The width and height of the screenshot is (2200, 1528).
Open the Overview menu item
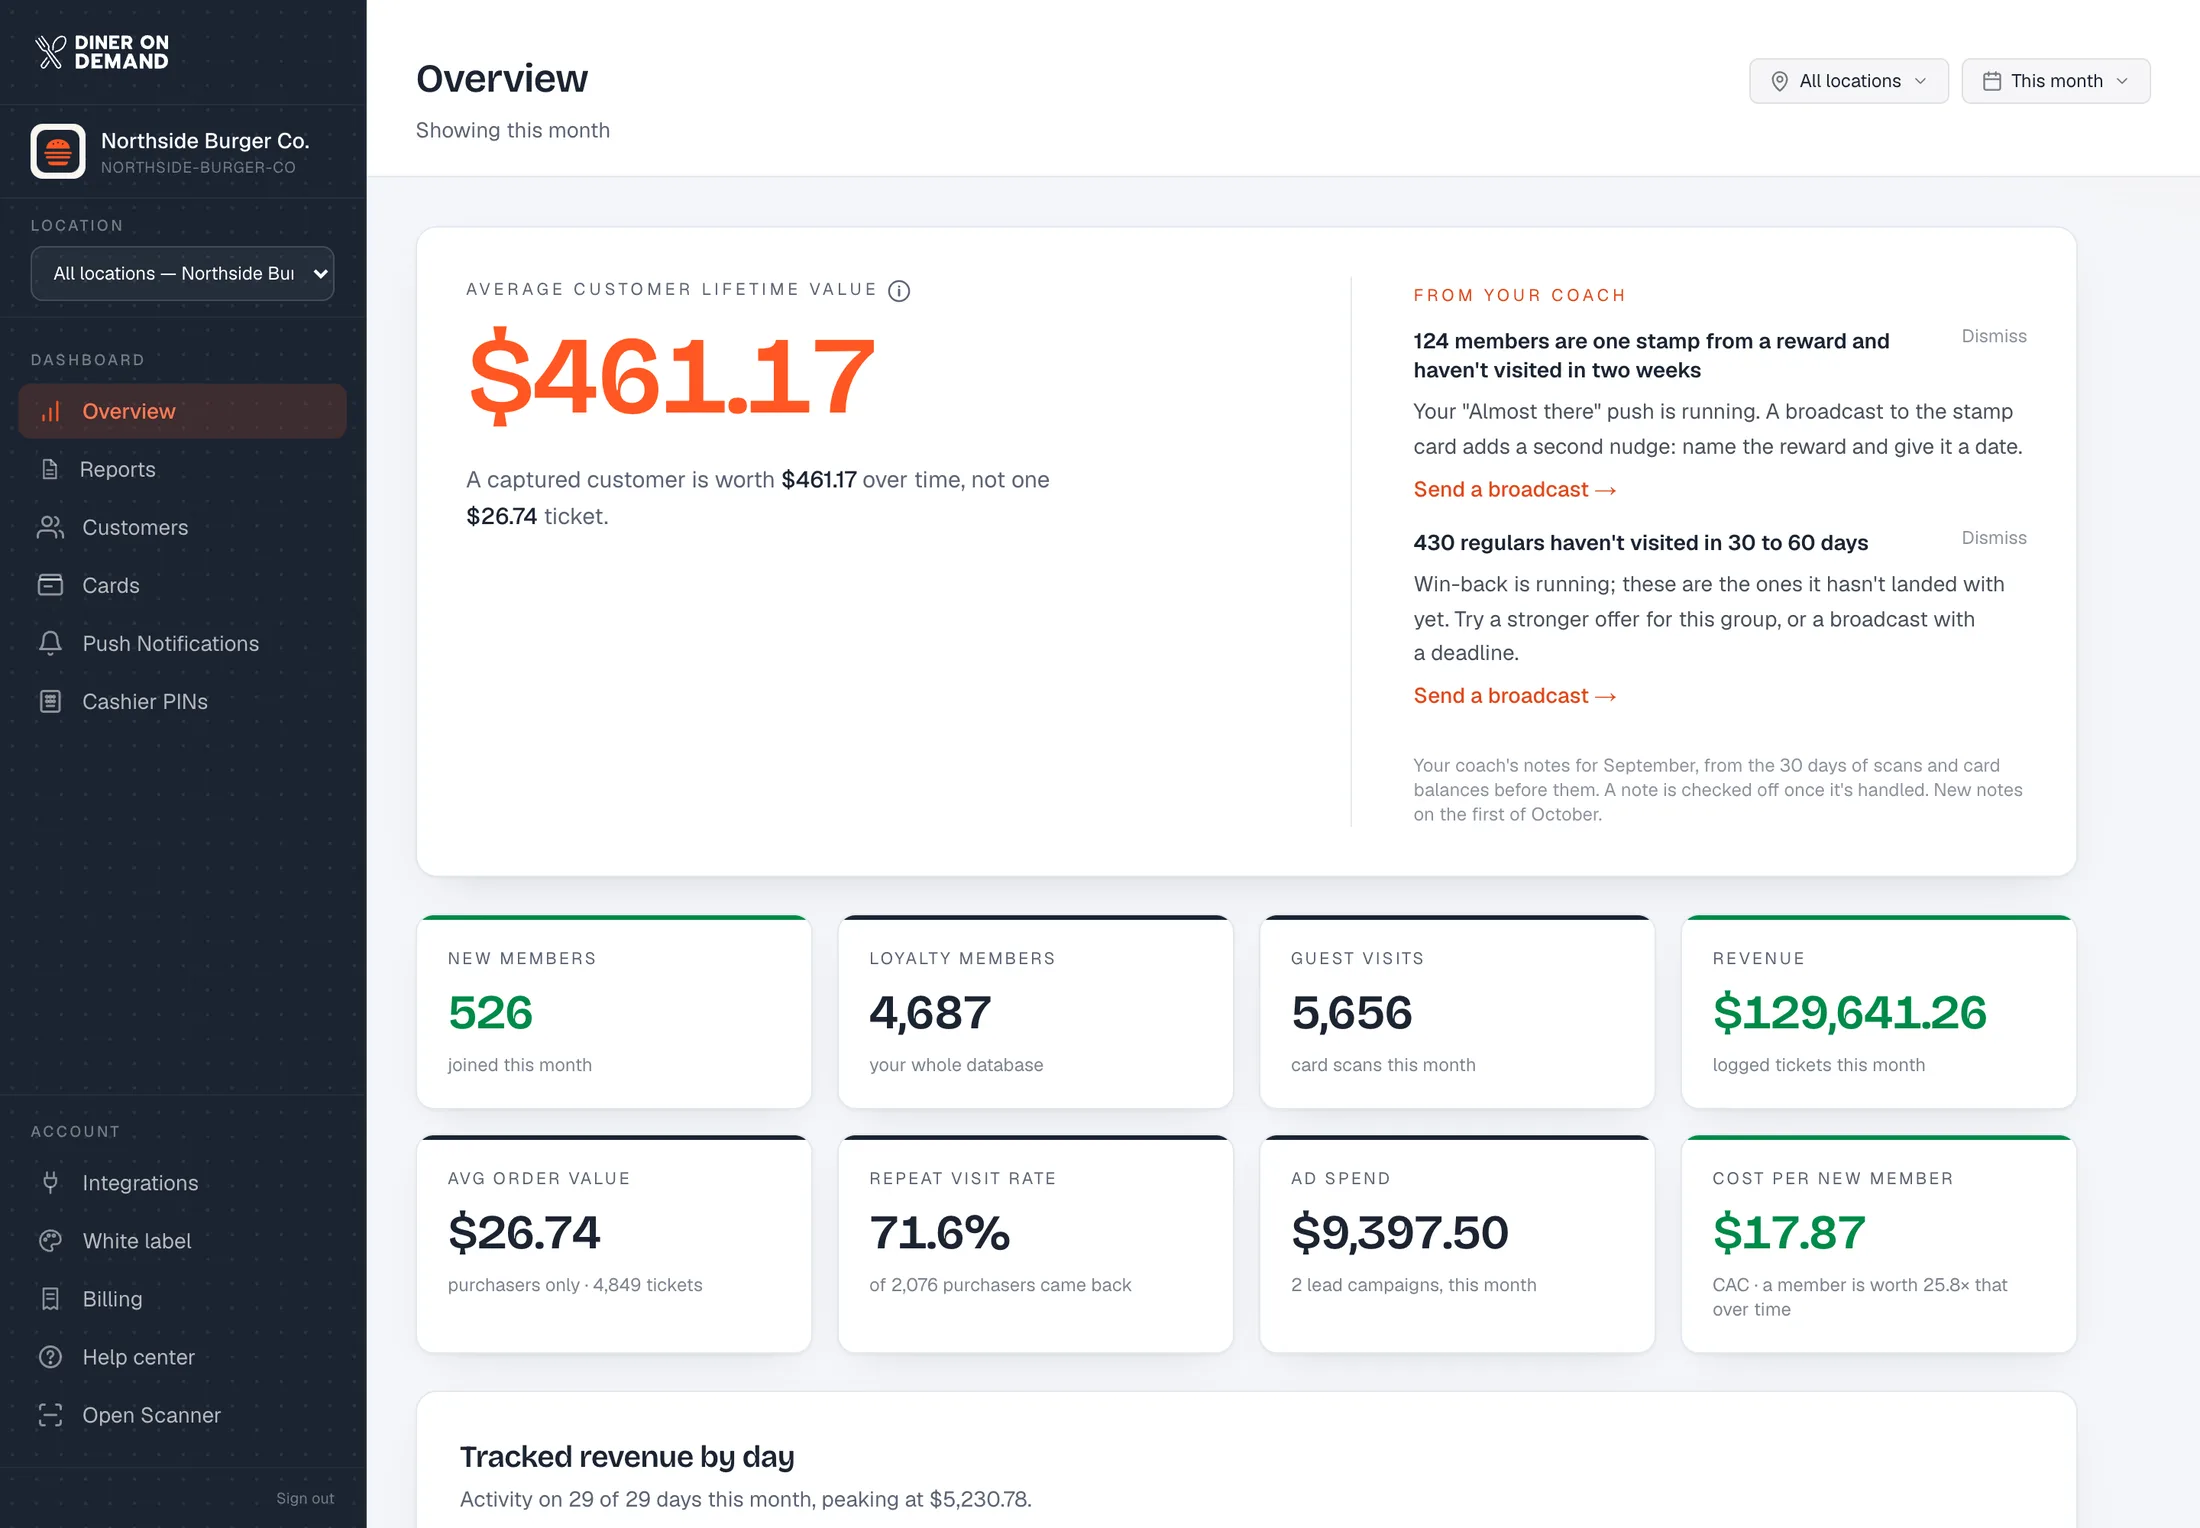(x=182, y=411)
